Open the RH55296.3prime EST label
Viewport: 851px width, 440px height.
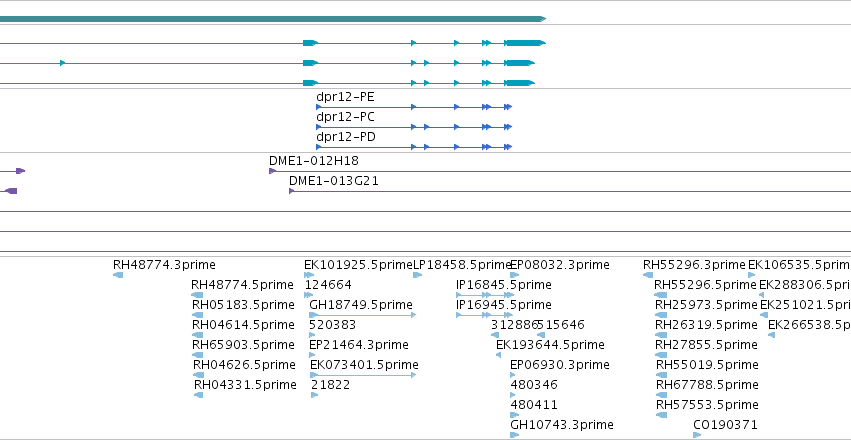[x=695, y=265]
